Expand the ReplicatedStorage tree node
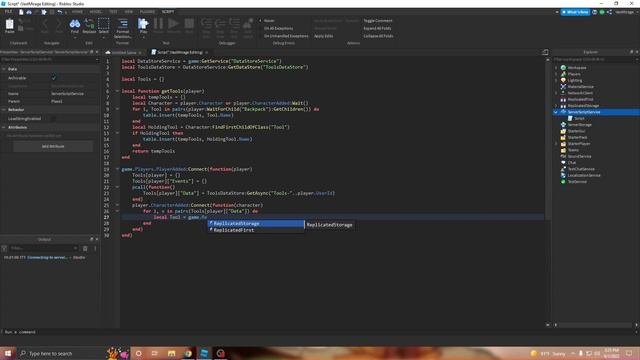This screenshot has height=360, width=640. [556, 106]
